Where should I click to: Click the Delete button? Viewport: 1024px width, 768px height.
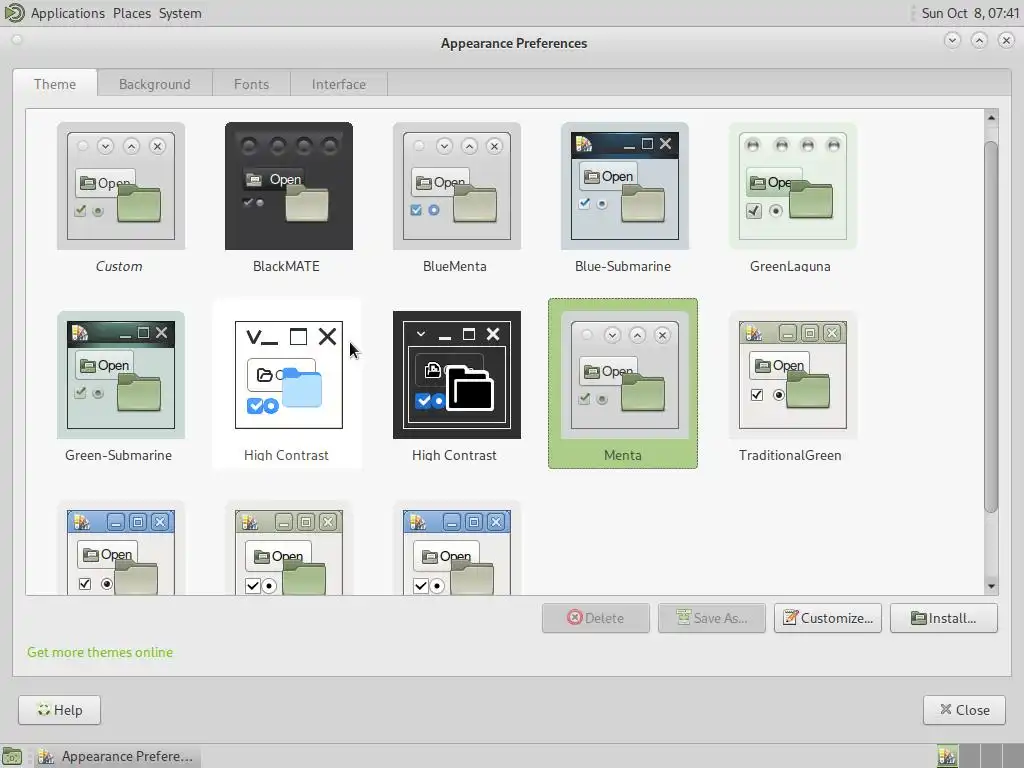596,618
